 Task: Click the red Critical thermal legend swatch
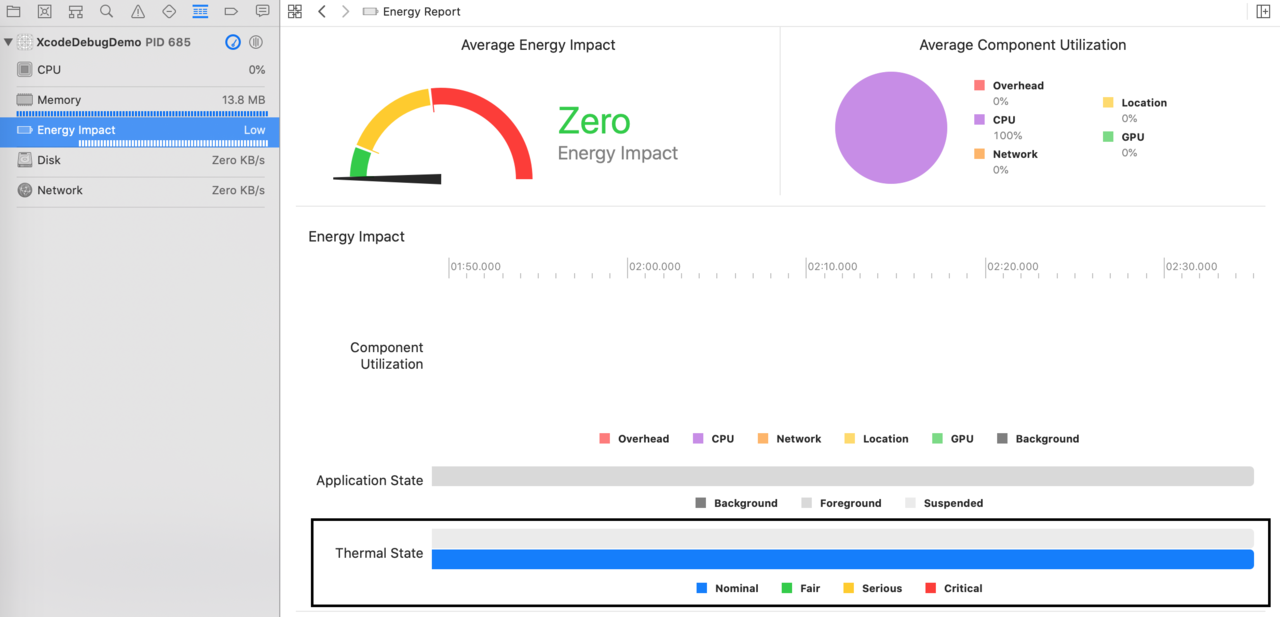(x=931, y=588)
